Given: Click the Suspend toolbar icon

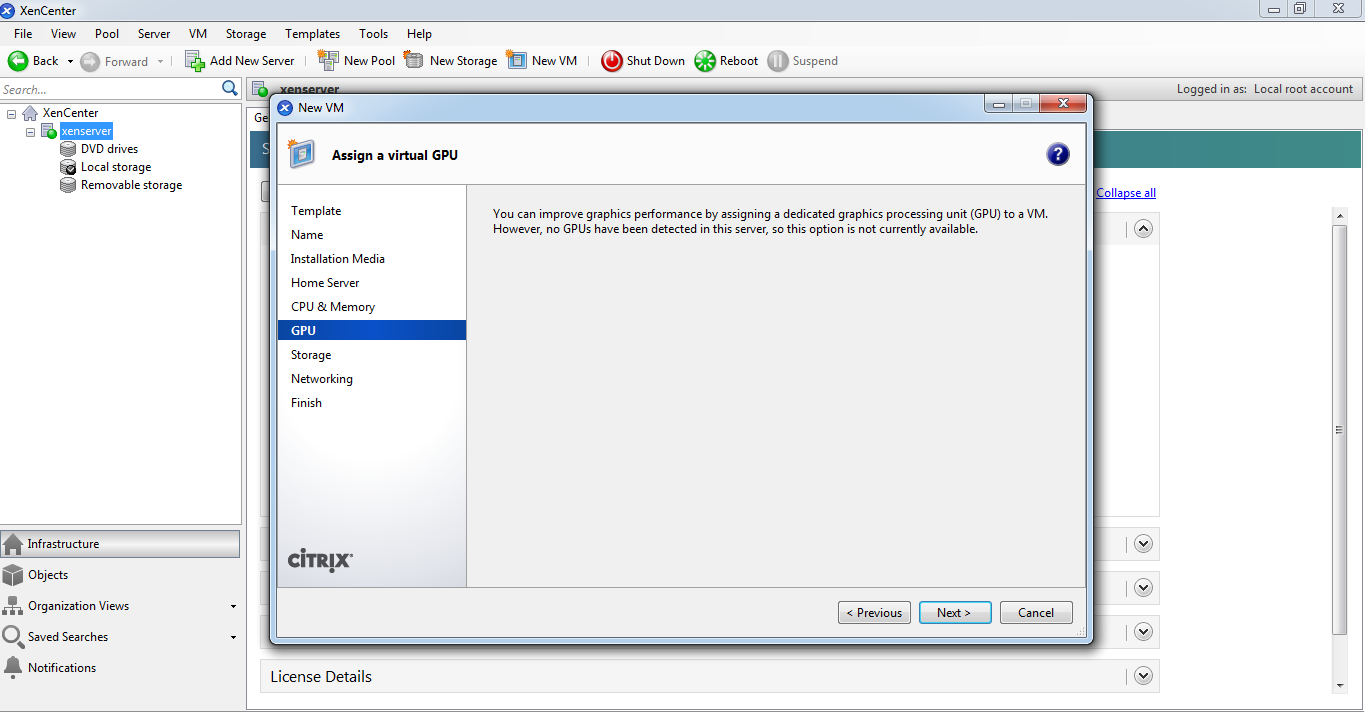Looking at the screenshot, I should tap(778, 61).
